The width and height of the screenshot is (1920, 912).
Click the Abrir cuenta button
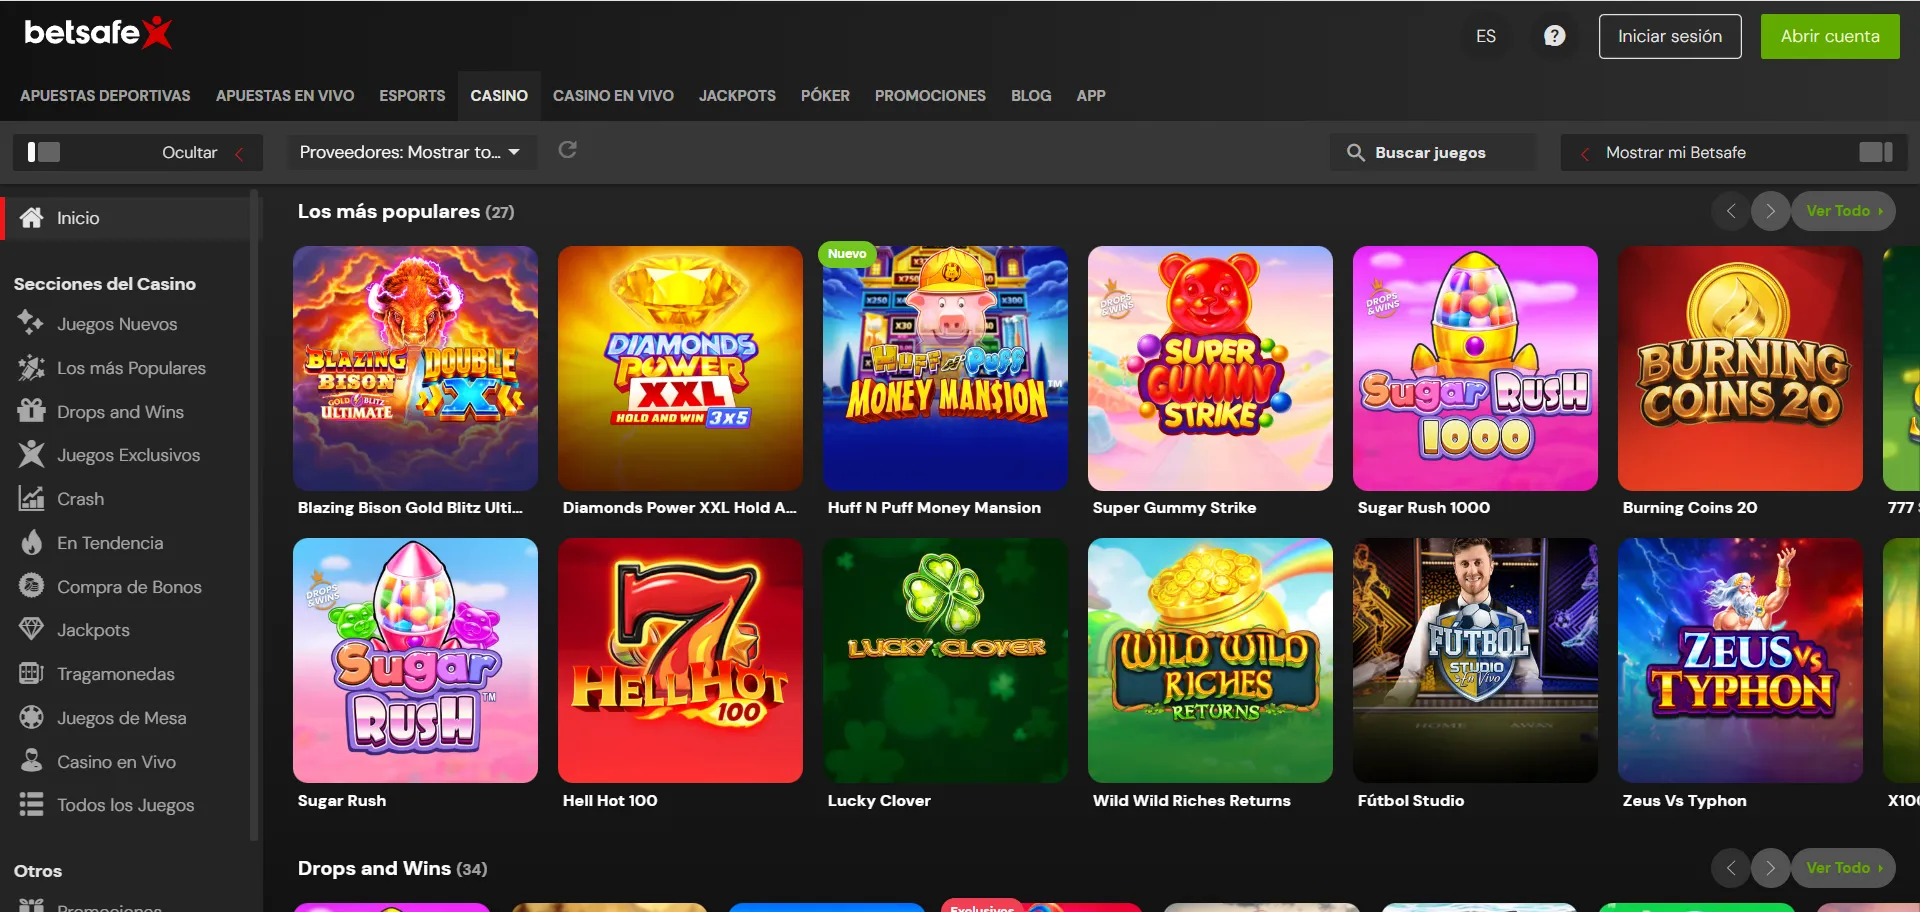pyautogui.click(x=1829, y=36)
